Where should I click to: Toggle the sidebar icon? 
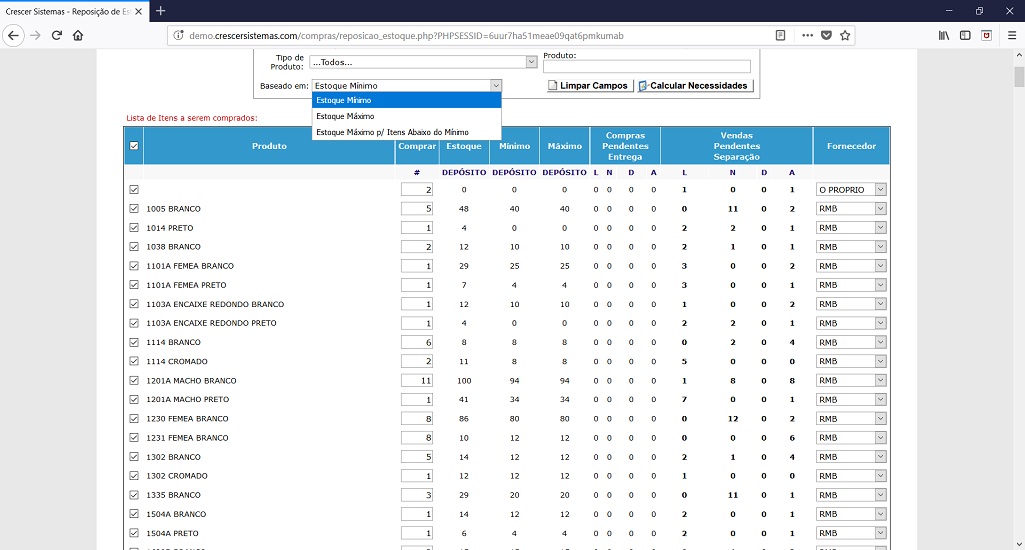[x=965, y=35]
